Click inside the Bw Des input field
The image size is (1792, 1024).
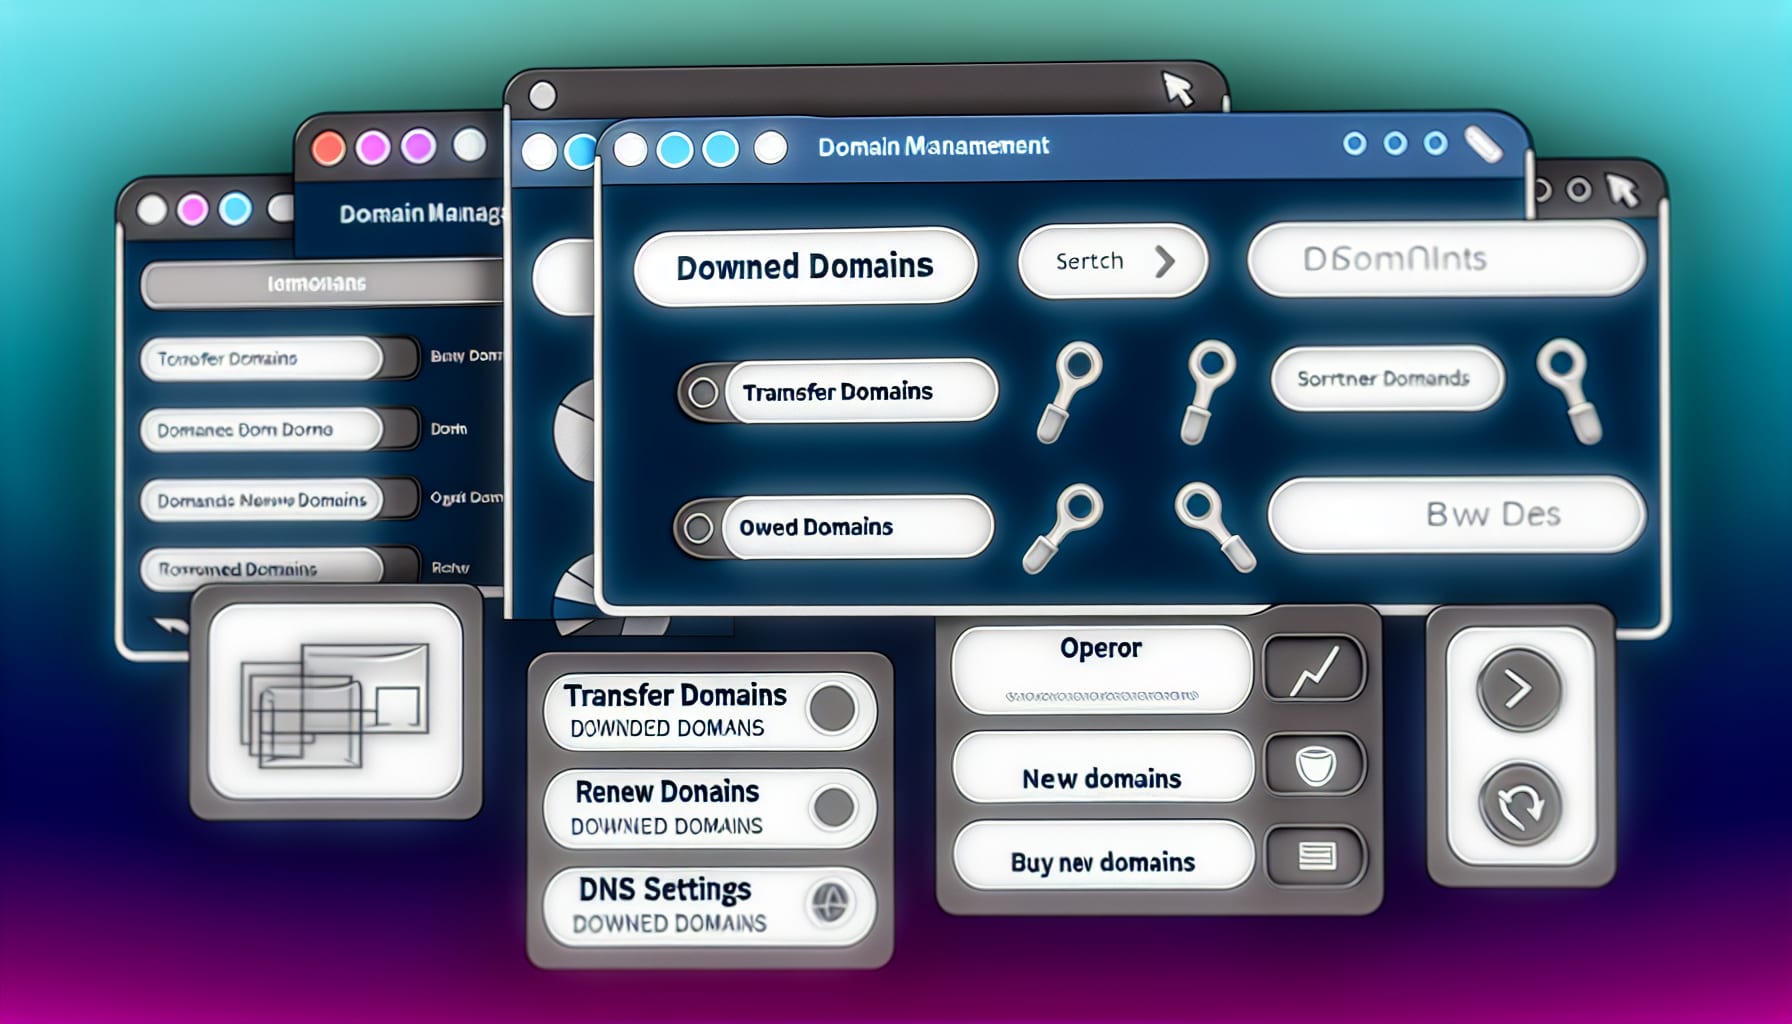pyautogui.click(x=1455, y=513)
